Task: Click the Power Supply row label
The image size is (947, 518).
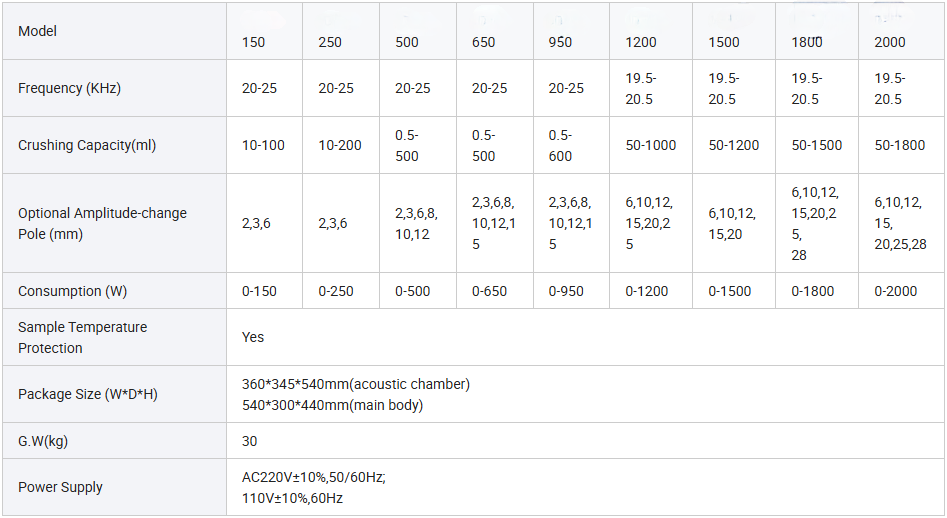Action: (60, 487)
